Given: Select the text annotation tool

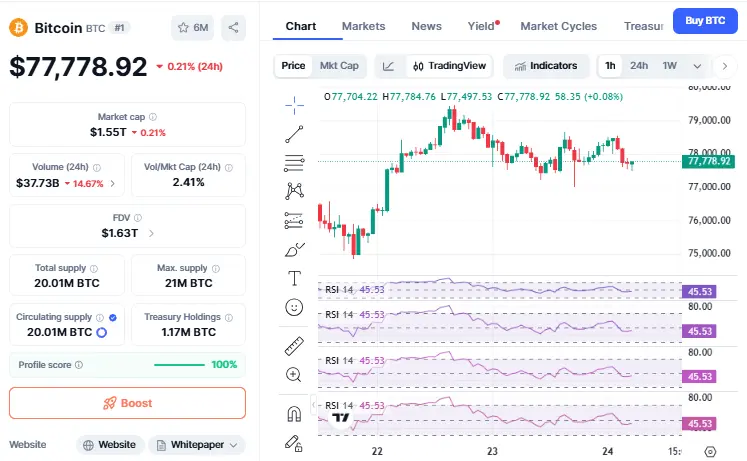Looking at the screenshot, I should [x=294, y=278].
